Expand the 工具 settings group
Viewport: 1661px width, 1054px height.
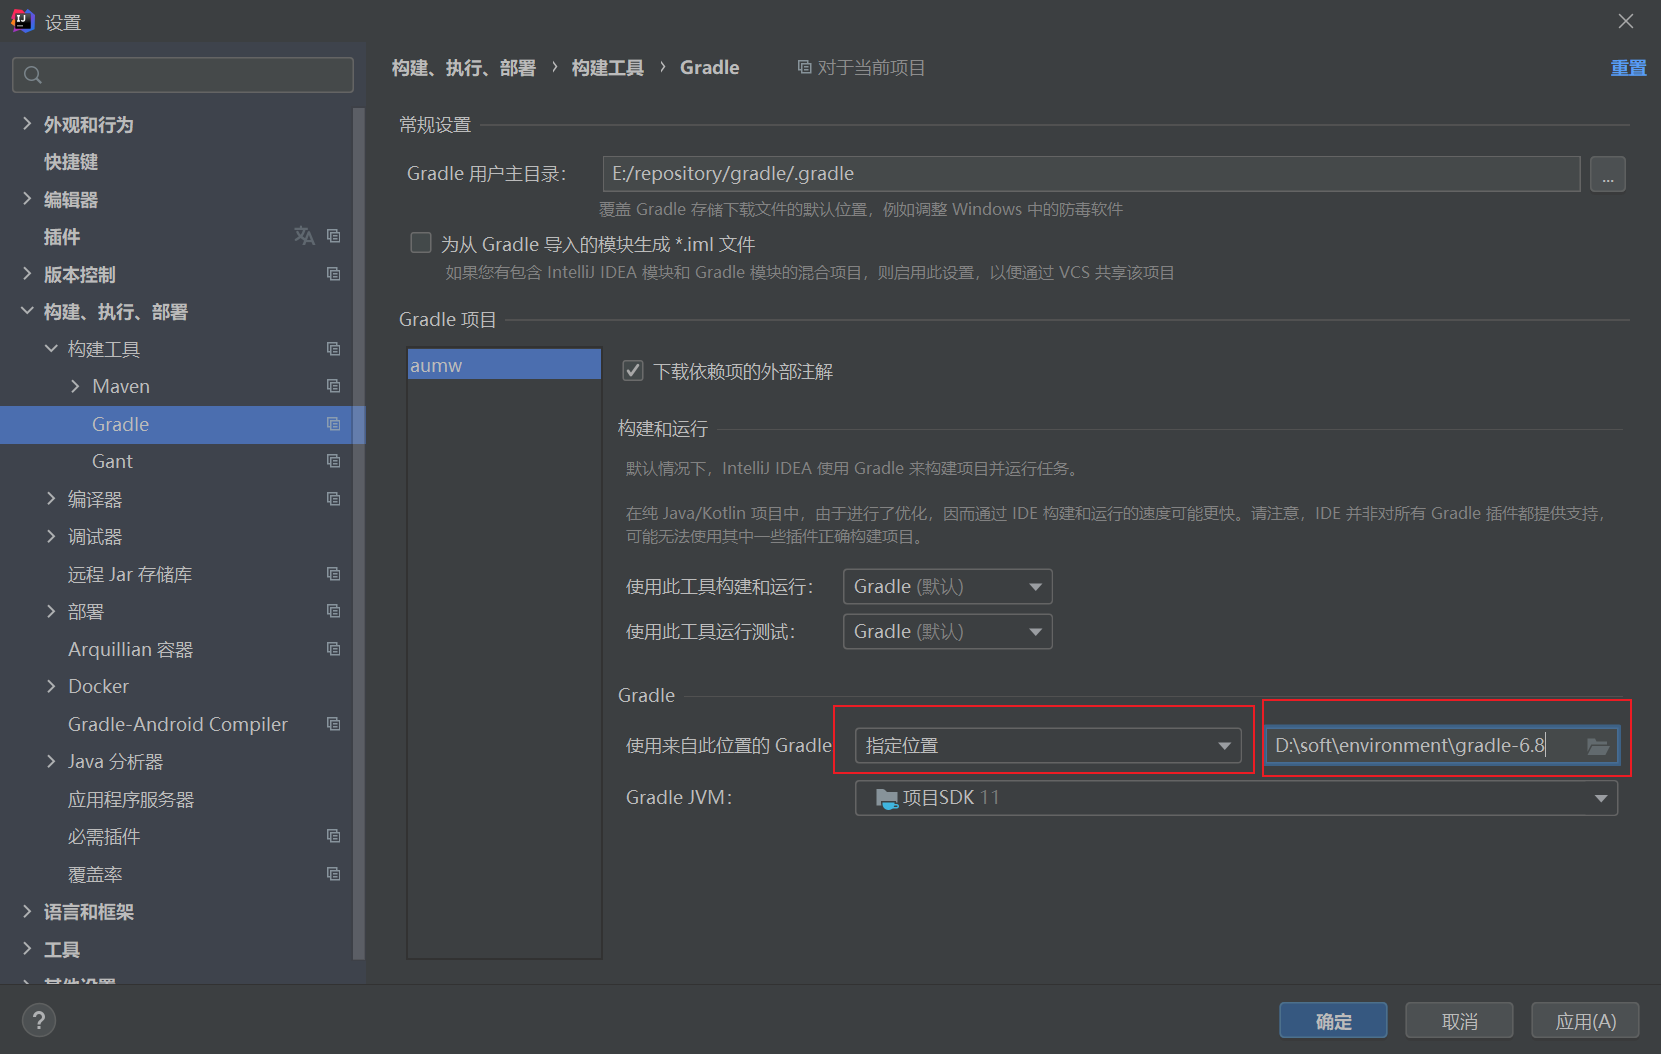click(27, 949)
